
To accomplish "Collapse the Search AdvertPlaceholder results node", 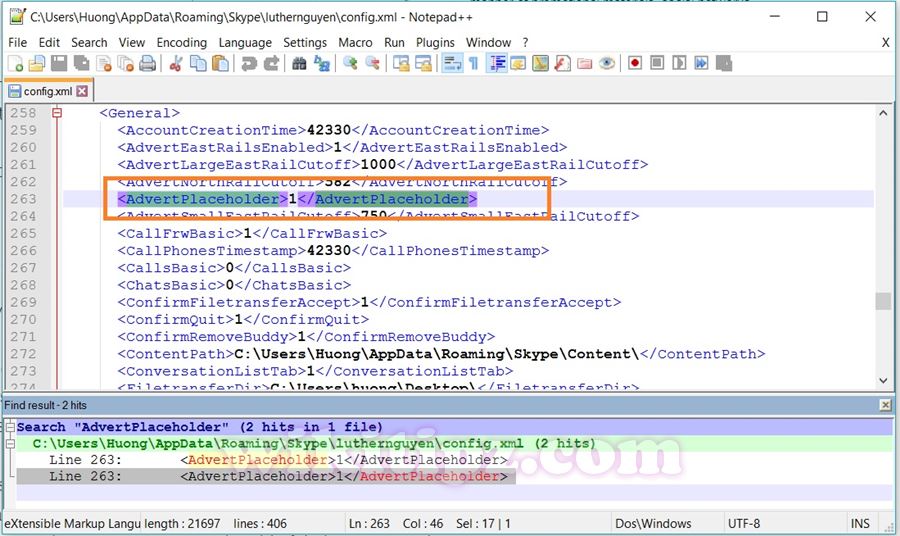I will click(x=10, y=427).
